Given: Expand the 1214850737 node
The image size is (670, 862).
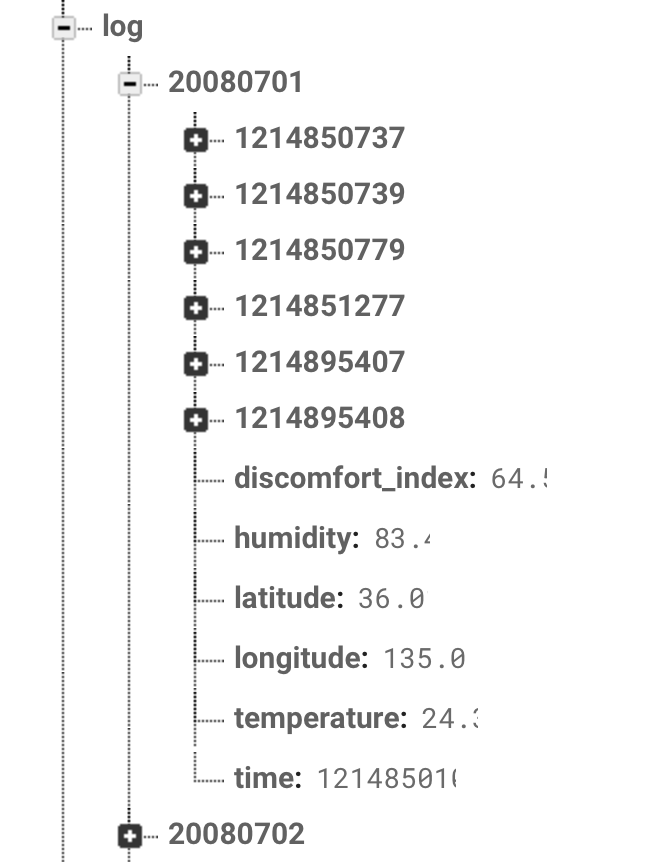Looking at the screenshot, I should tap(195, 139).
